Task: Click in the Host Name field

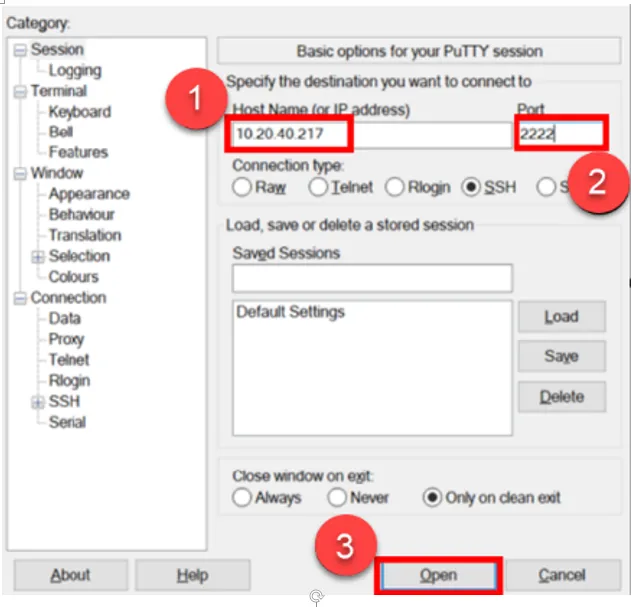Action: (370, 134)
